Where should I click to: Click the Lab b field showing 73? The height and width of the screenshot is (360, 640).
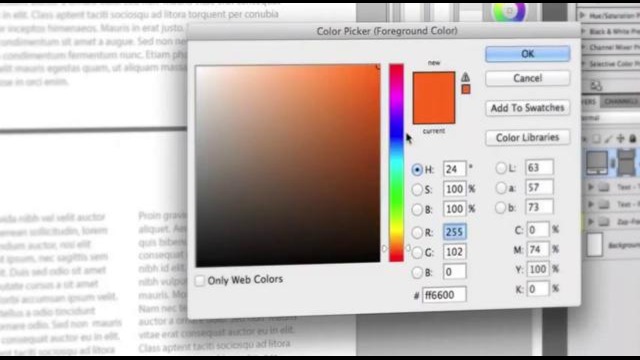(x=539, y=207)
